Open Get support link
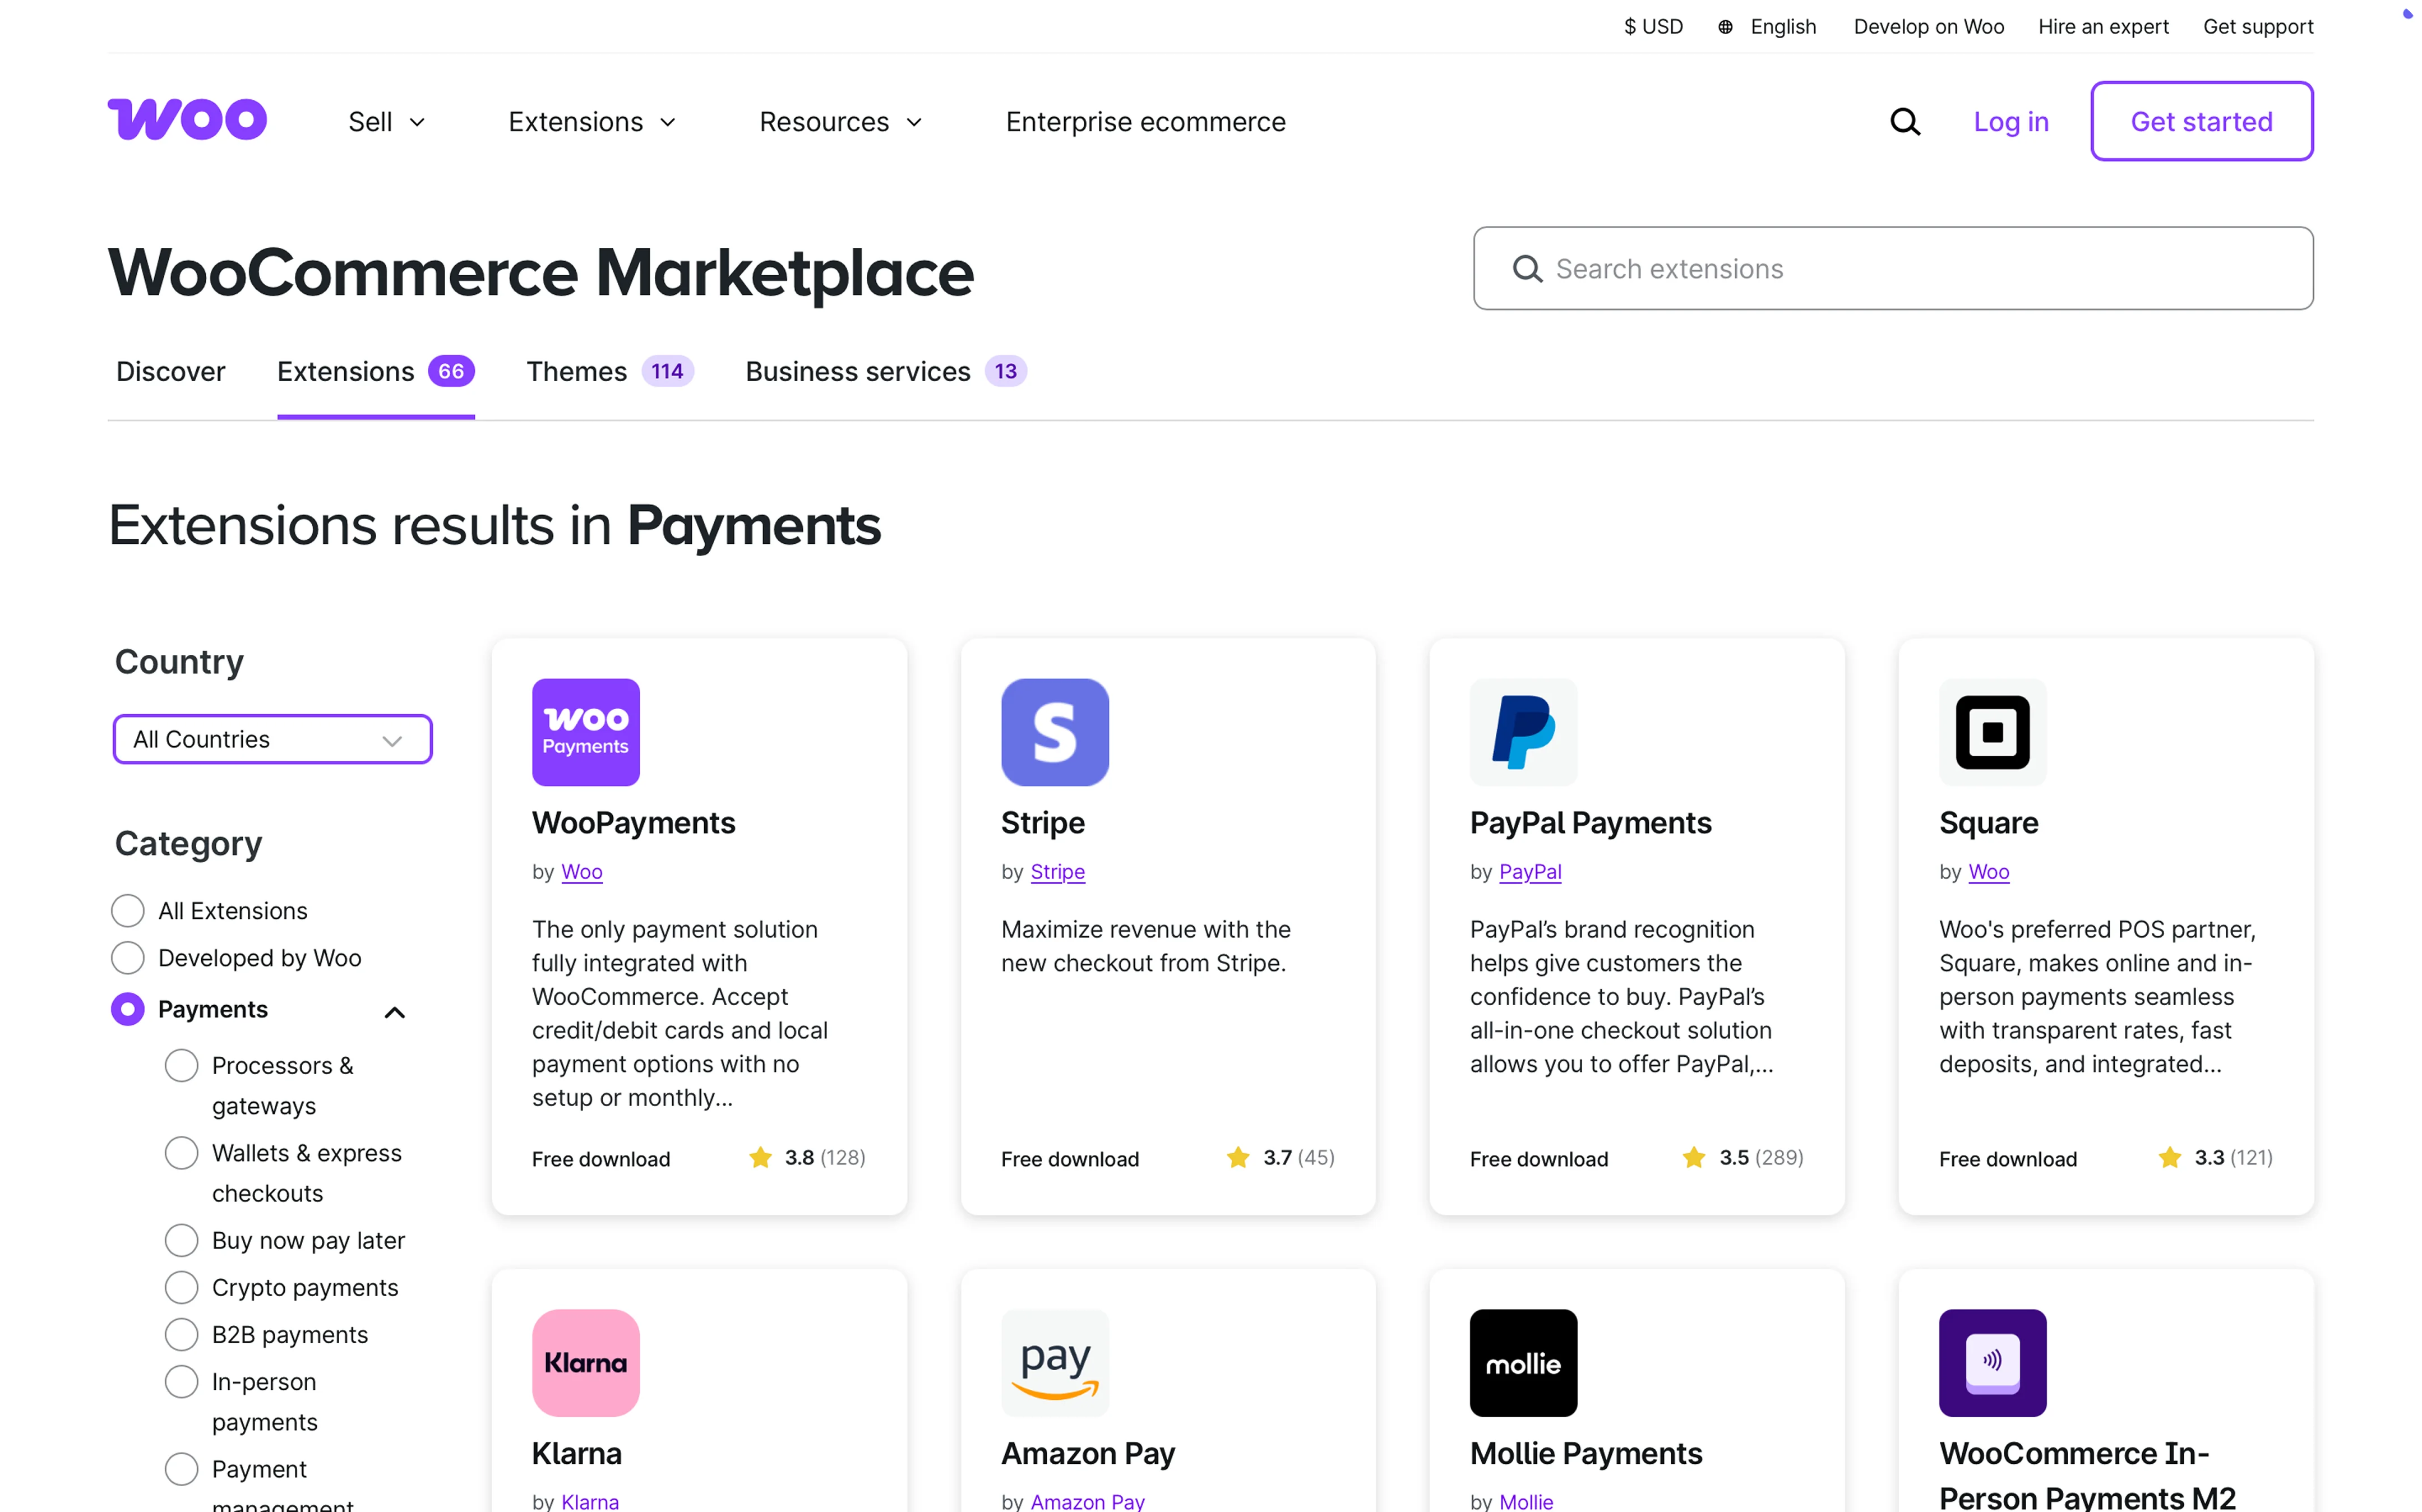 pyautogui.click(x=2258, y=27)
